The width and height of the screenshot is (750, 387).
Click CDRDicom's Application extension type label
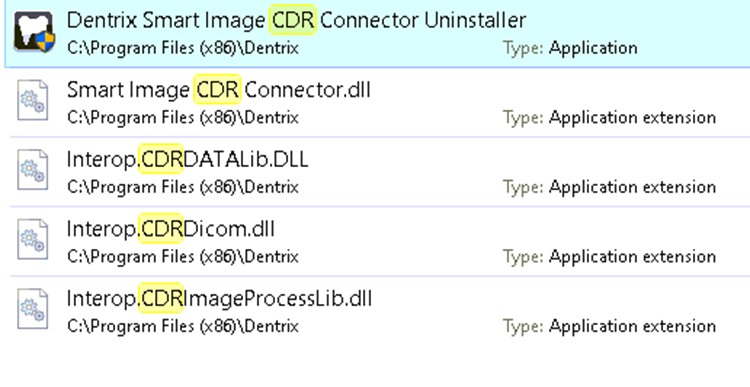point(609,257)
